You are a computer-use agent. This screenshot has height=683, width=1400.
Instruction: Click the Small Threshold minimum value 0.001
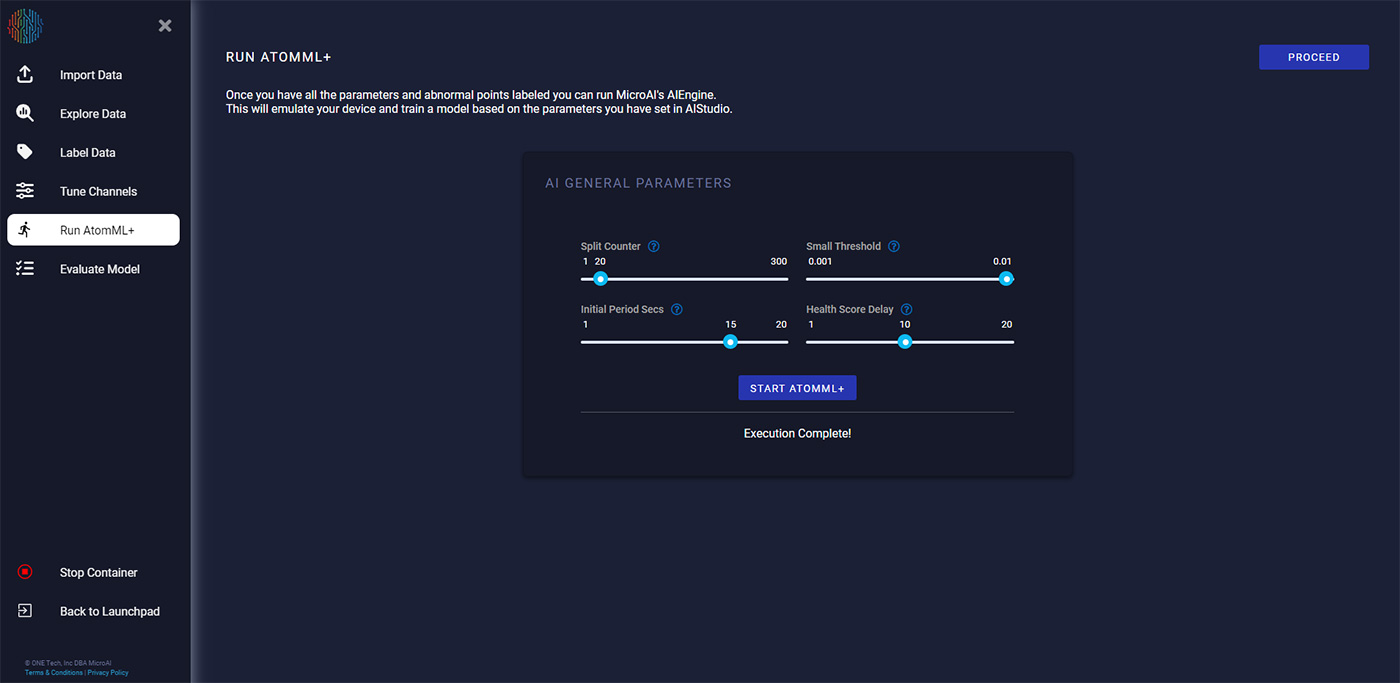820,262
